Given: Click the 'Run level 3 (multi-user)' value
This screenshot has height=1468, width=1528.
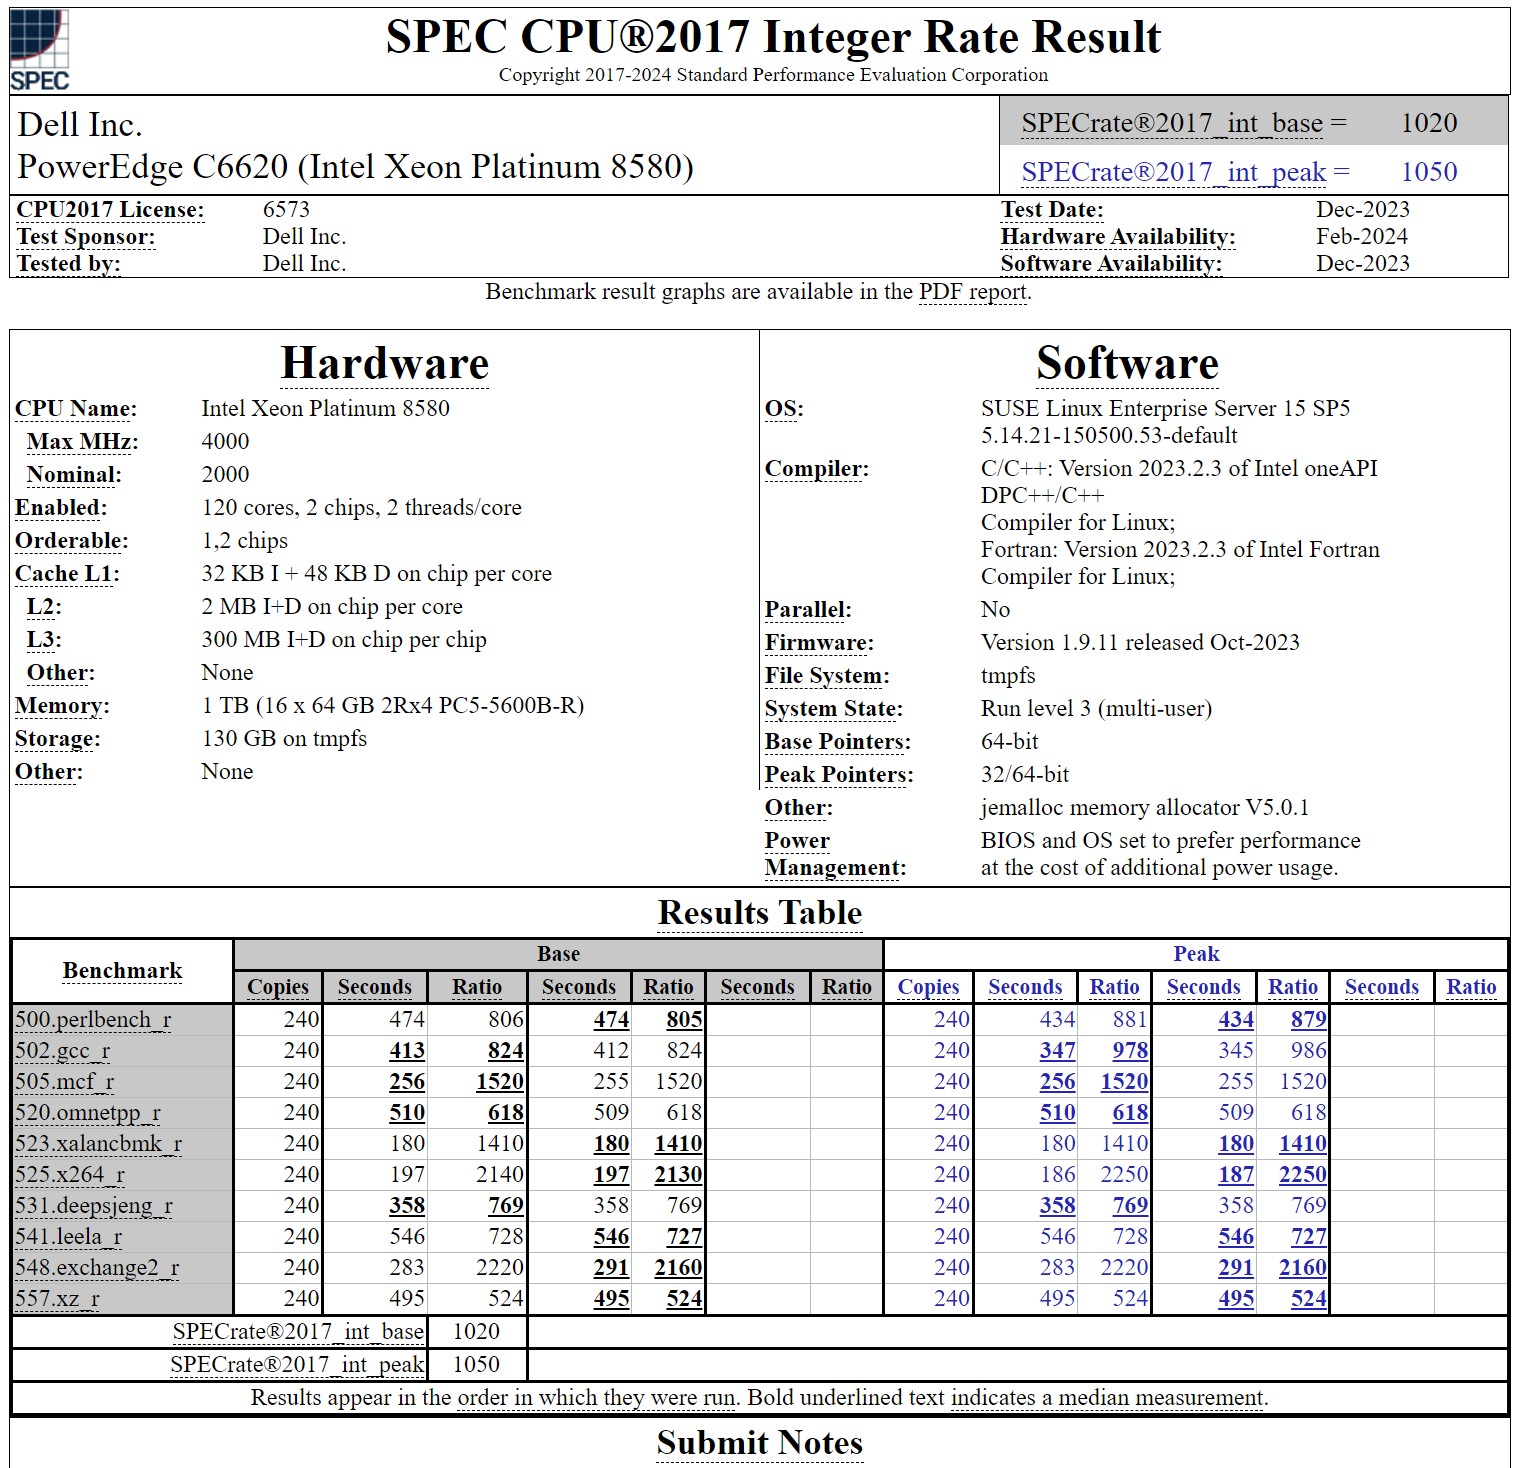Looking at the screenshot, I should pyautogui.click(x=1096, y=709).
